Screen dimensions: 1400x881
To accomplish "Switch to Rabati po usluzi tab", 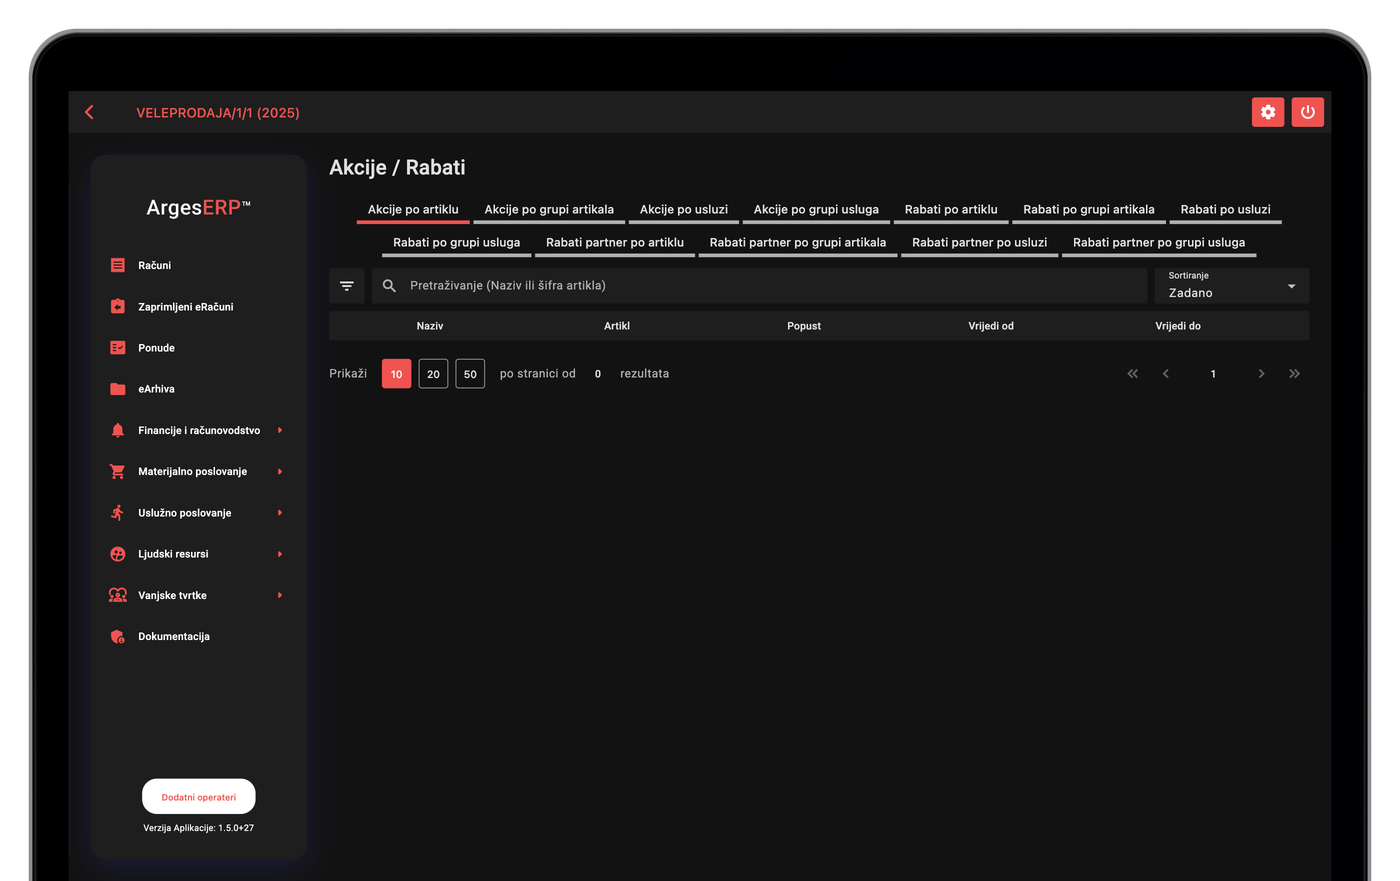I will tap(1225, 209).
